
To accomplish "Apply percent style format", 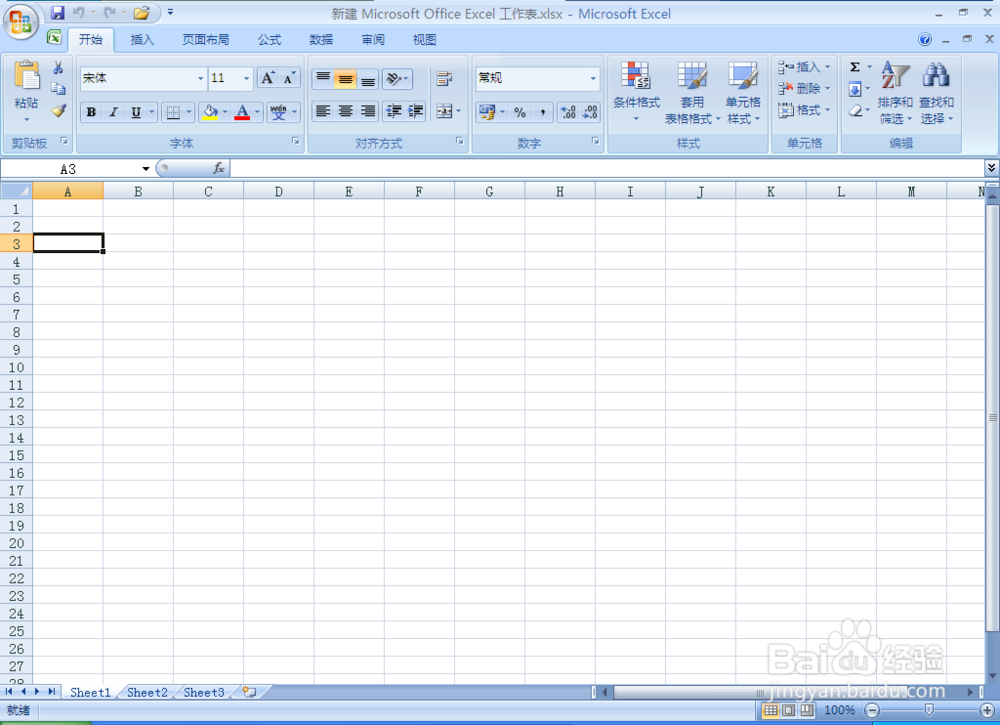I will click(x=520, y=112).
